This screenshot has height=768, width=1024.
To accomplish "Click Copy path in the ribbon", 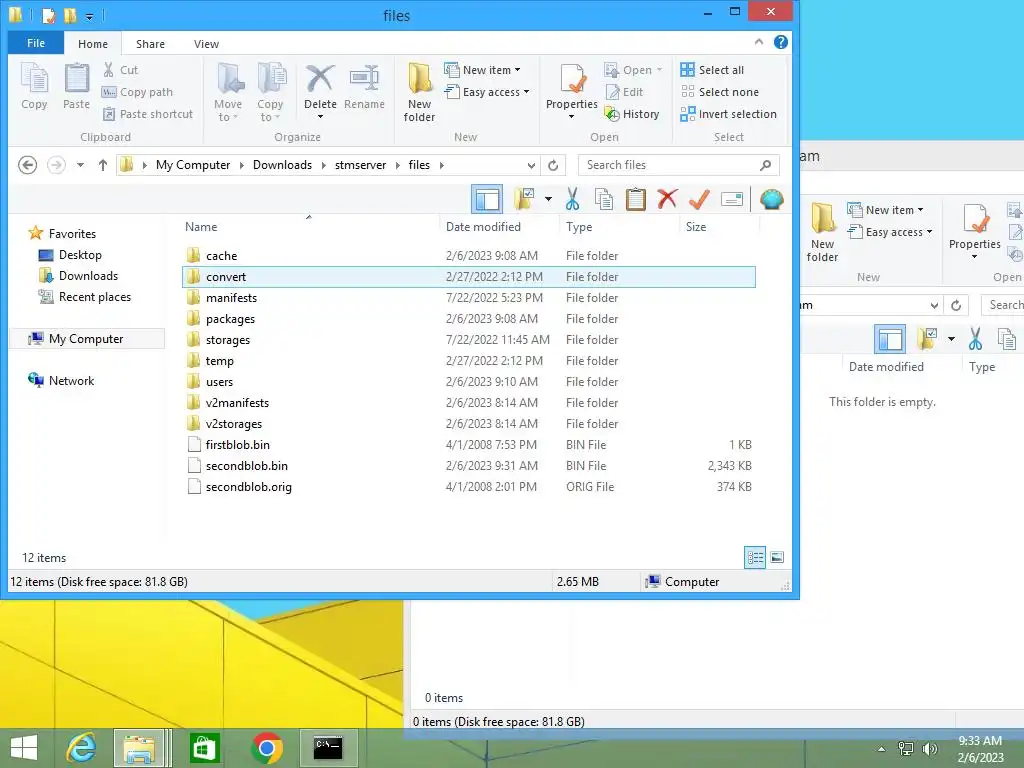I will click(137, 92).
